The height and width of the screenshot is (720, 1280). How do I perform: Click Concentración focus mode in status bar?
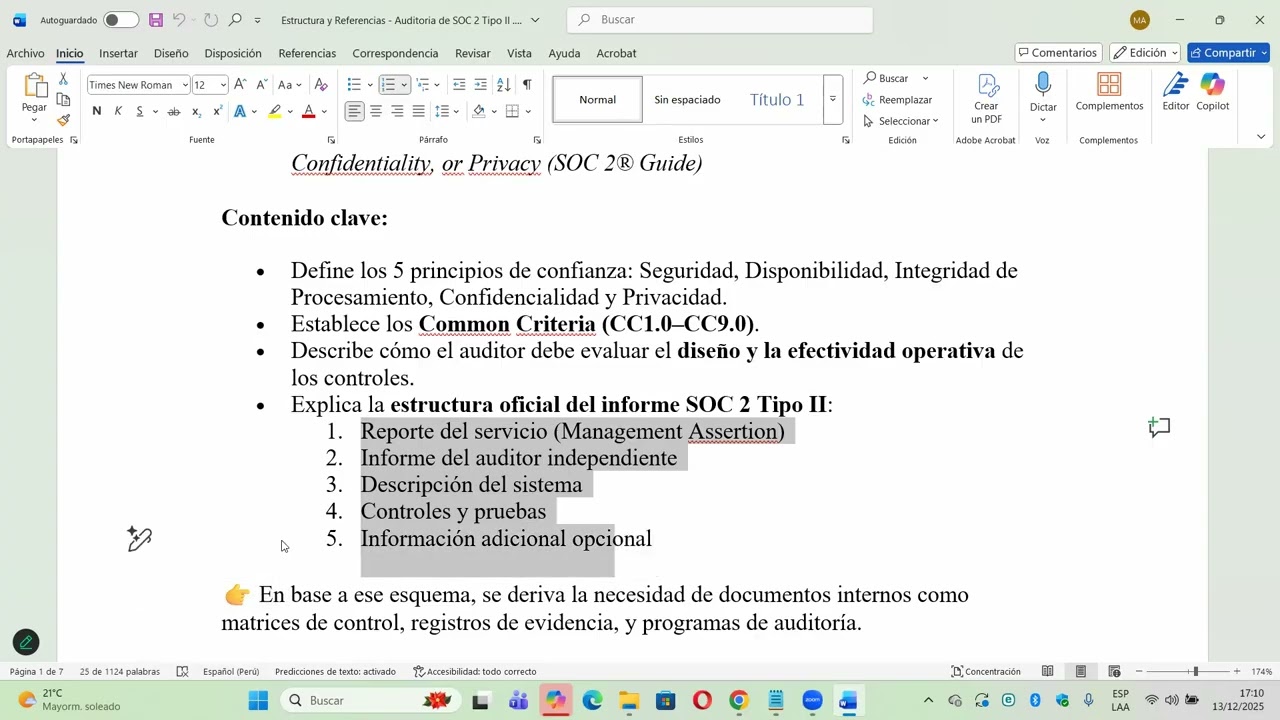986,672
